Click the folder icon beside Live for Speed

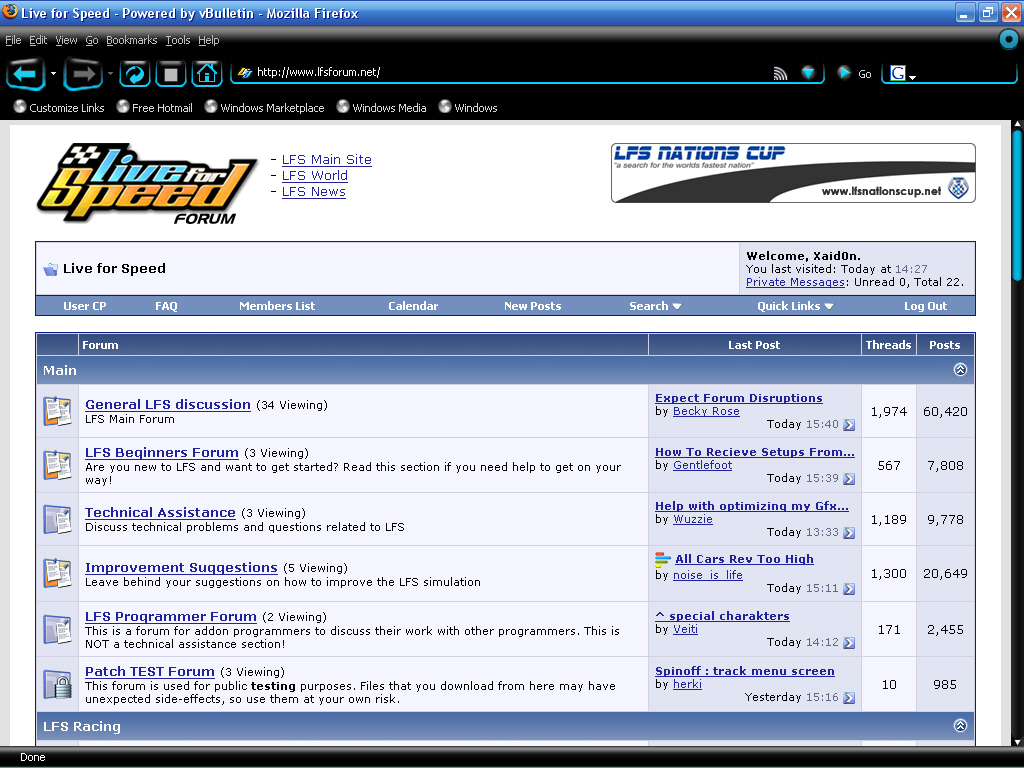[50, 269]
